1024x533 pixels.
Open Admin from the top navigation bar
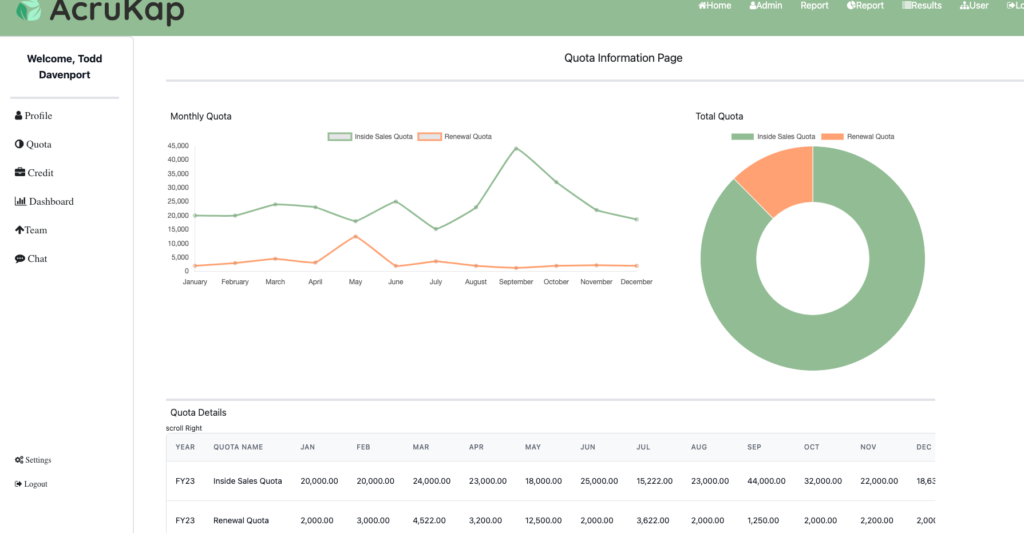click(x=766, y=6)
